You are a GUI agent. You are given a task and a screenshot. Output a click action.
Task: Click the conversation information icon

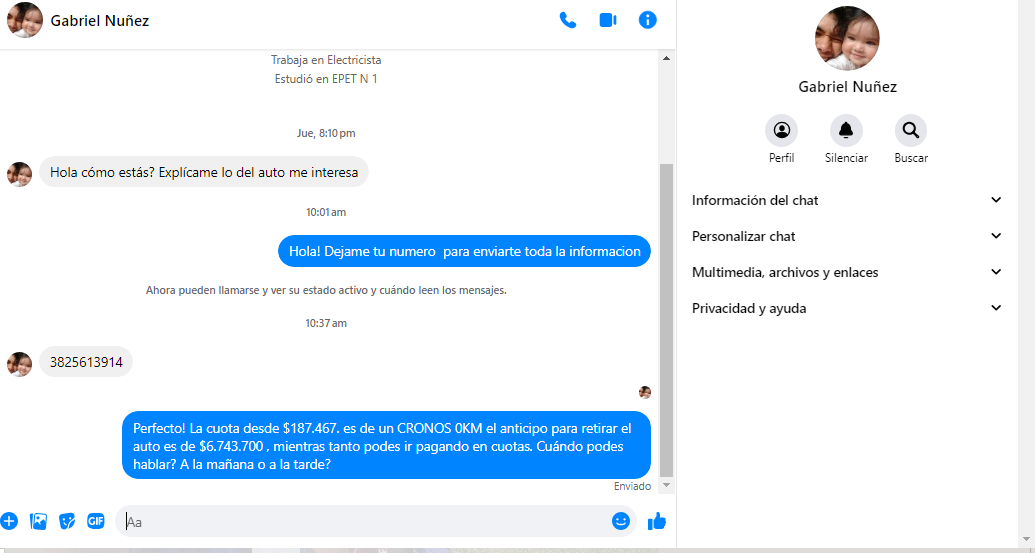tap(648, 20)
